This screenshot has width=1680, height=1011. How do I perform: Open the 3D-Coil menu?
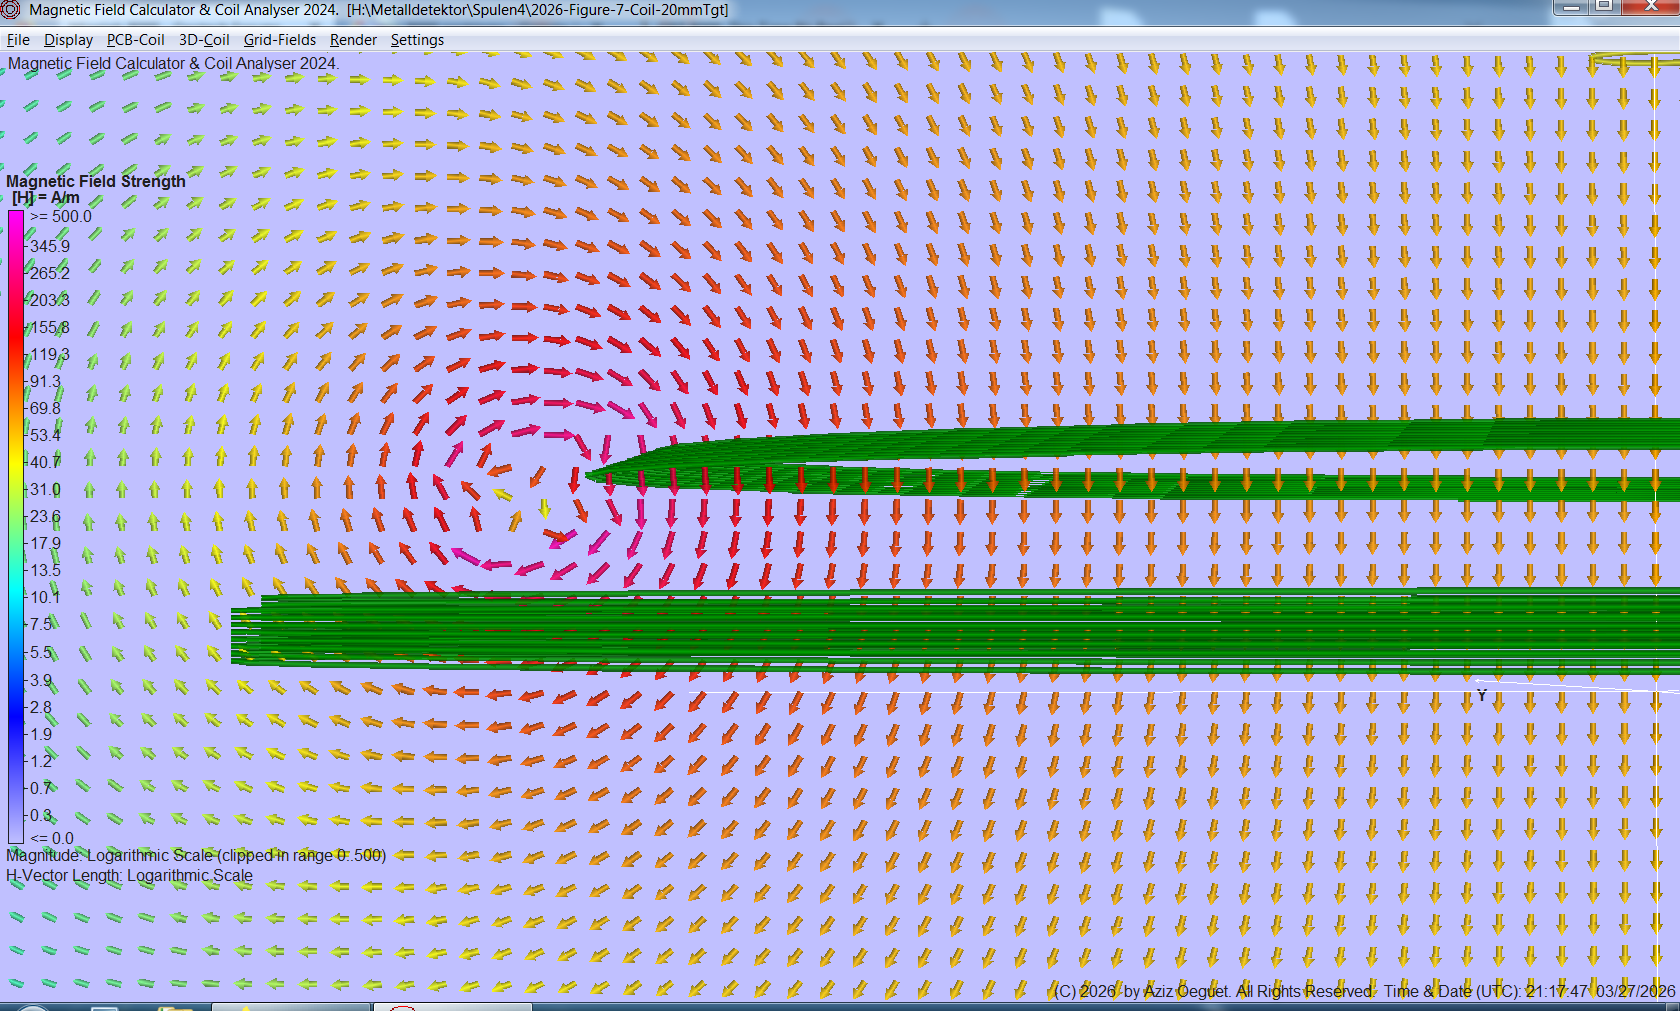coord(203,40)
